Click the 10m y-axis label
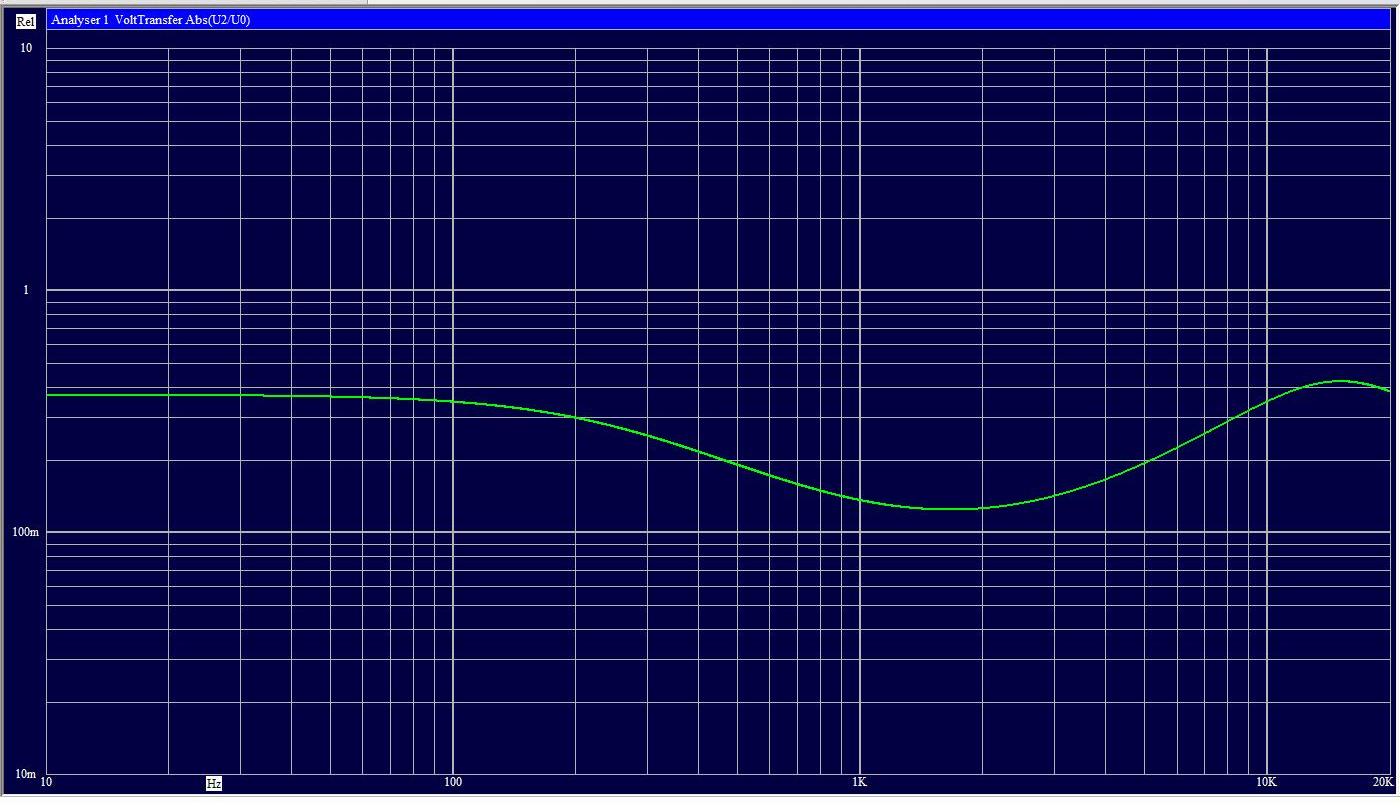The height and width of the screenshot is (808, 1400). click(24, 775)
